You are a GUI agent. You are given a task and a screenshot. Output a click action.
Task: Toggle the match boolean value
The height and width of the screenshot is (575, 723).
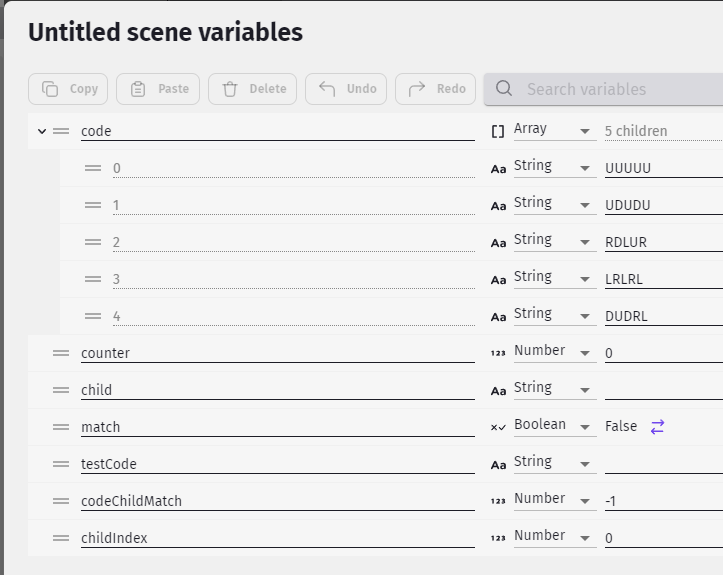click(658, 427)
